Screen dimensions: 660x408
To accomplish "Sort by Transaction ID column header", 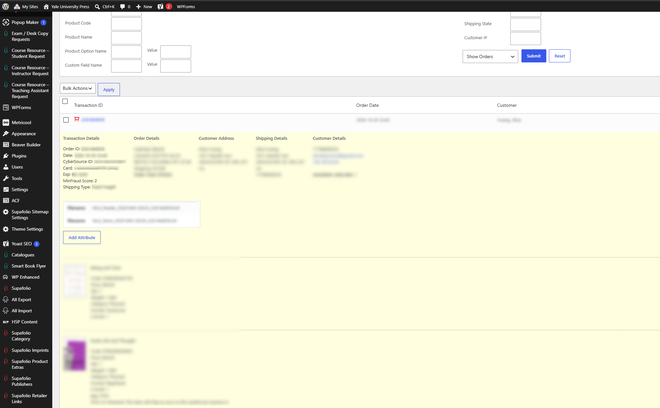I will pos(88,105).
